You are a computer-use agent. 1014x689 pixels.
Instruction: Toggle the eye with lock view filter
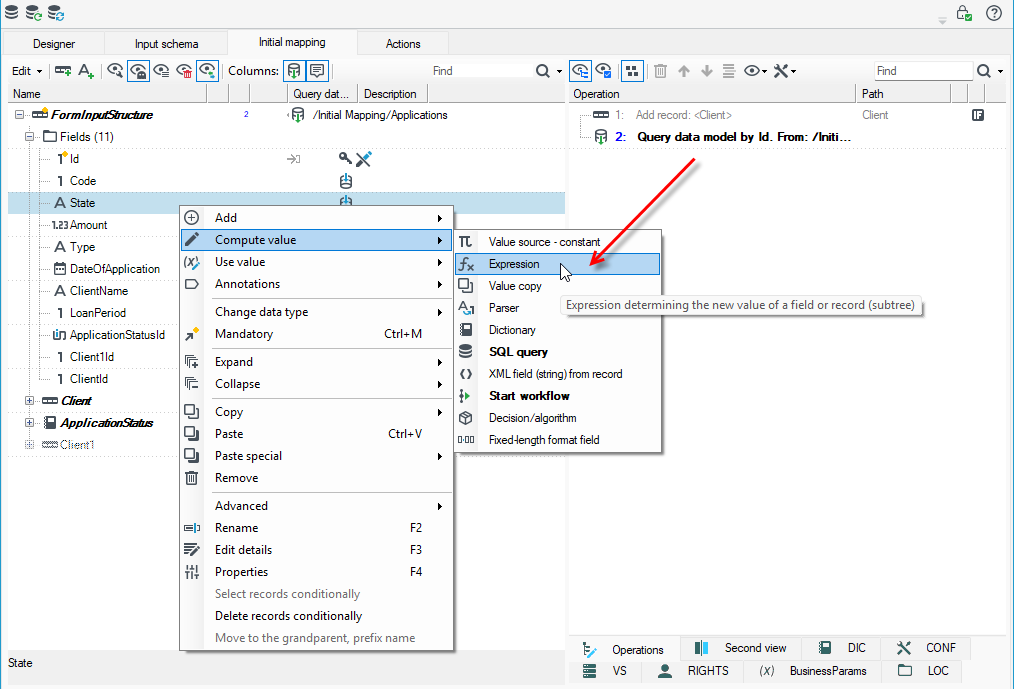tap(138, 71)
